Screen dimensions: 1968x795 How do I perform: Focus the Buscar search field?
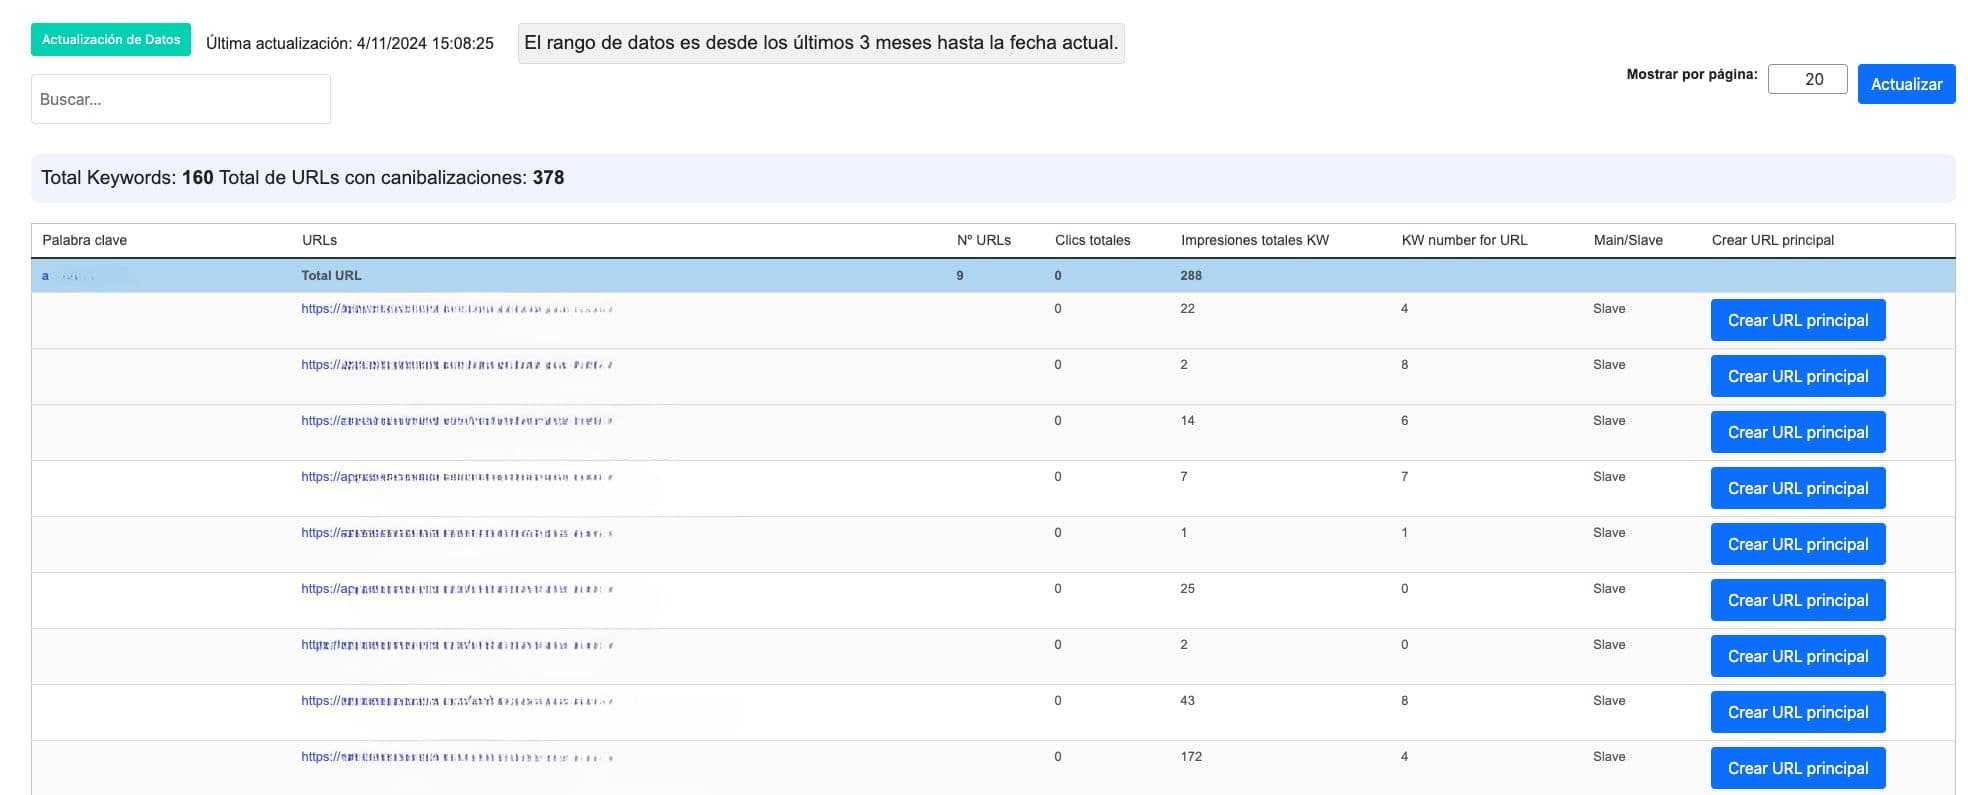[x=181, y=99]
